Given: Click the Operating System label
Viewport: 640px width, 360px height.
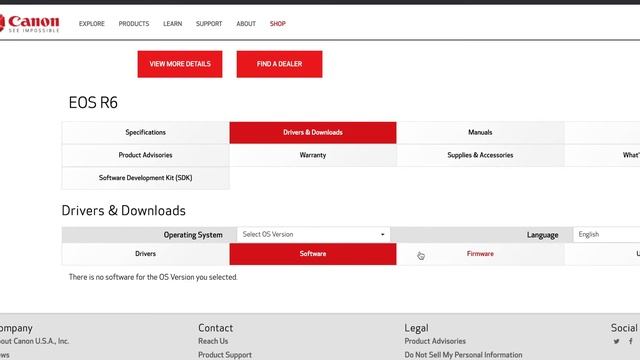Looking at the screenshot, I should tap(193, 235).
